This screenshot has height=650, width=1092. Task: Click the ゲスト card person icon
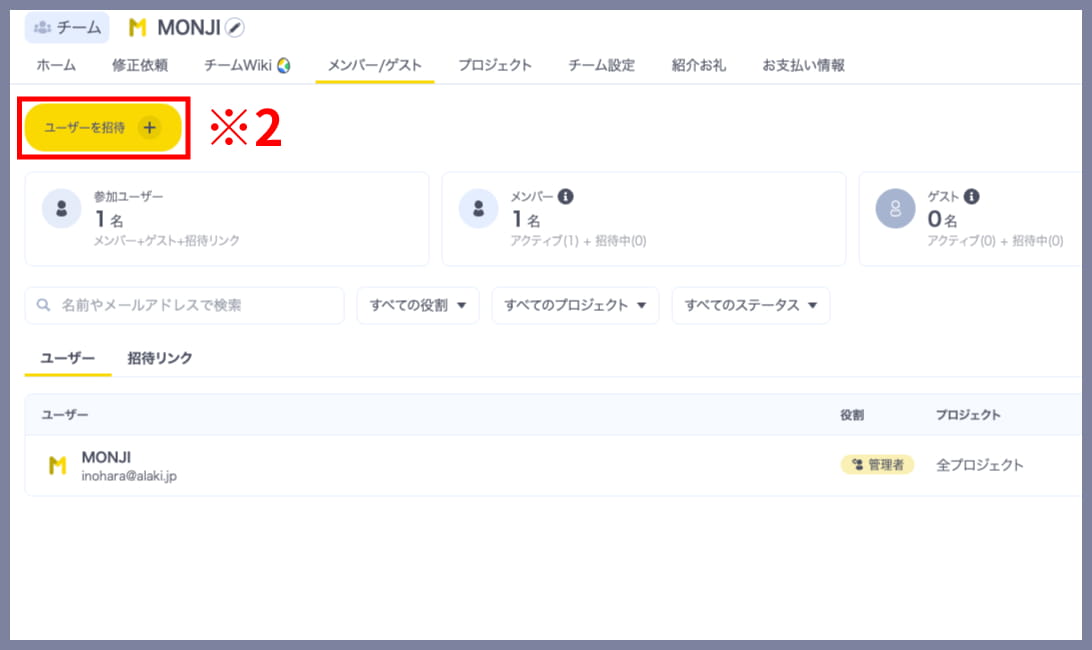tap(895, 208)
